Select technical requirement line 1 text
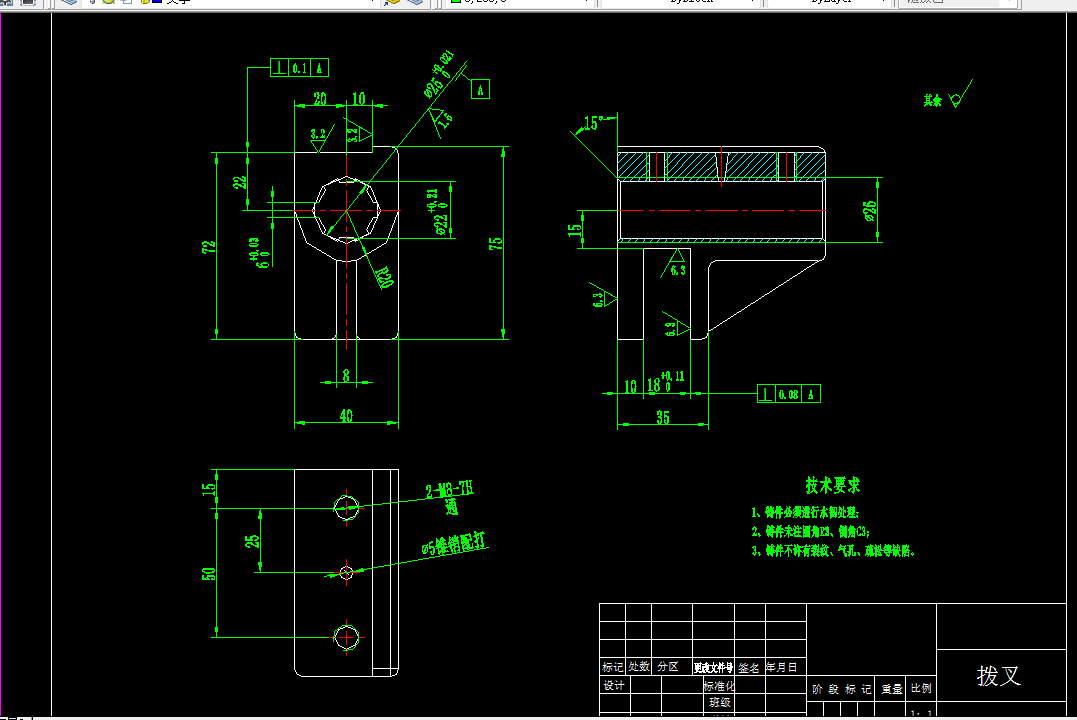Viewport: 1077px width, 720px height. (805, 513)
